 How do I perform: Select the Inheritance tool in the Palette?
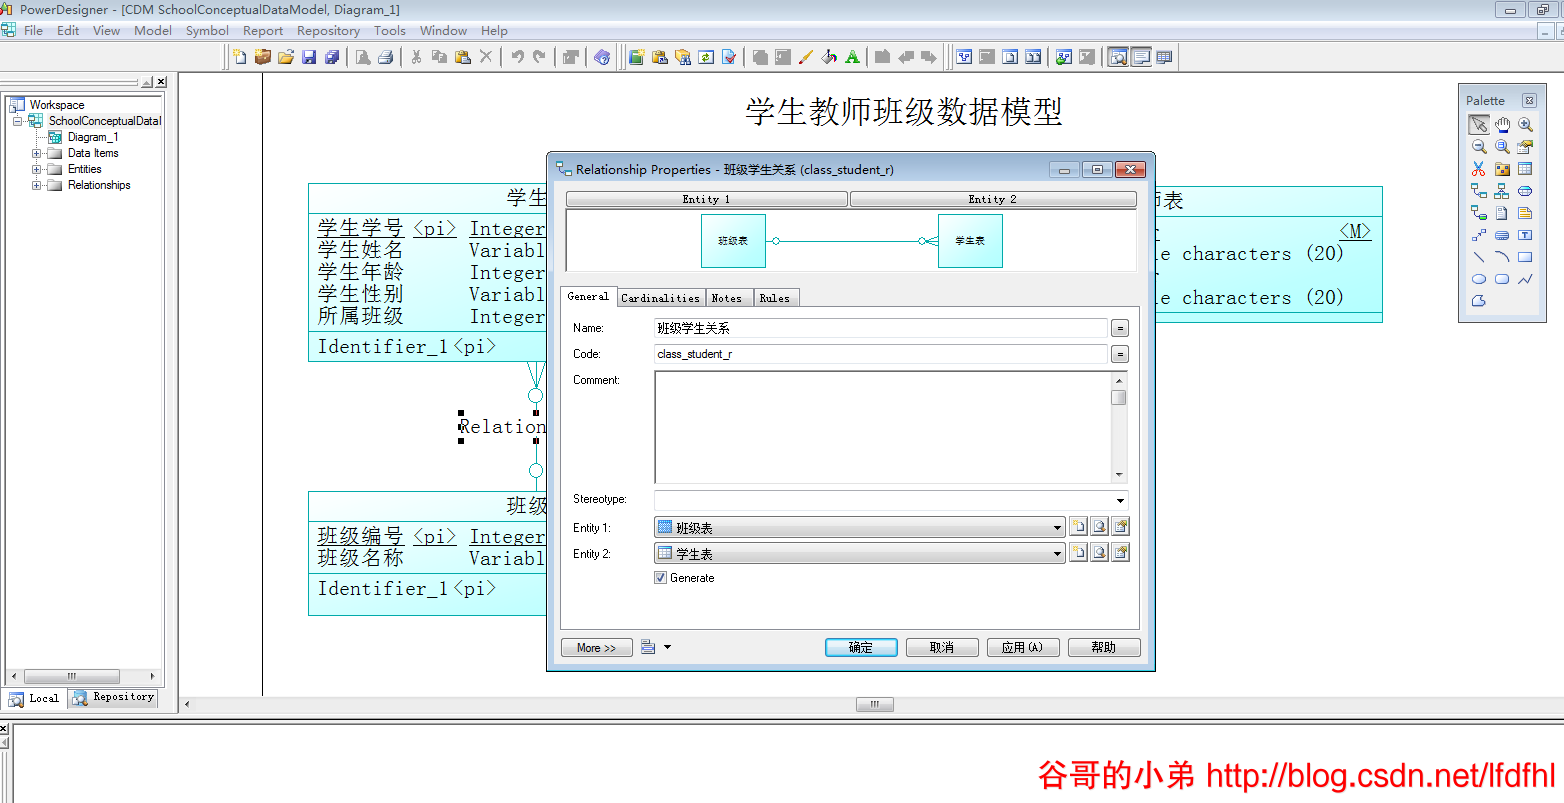[x=1501, y=191]
